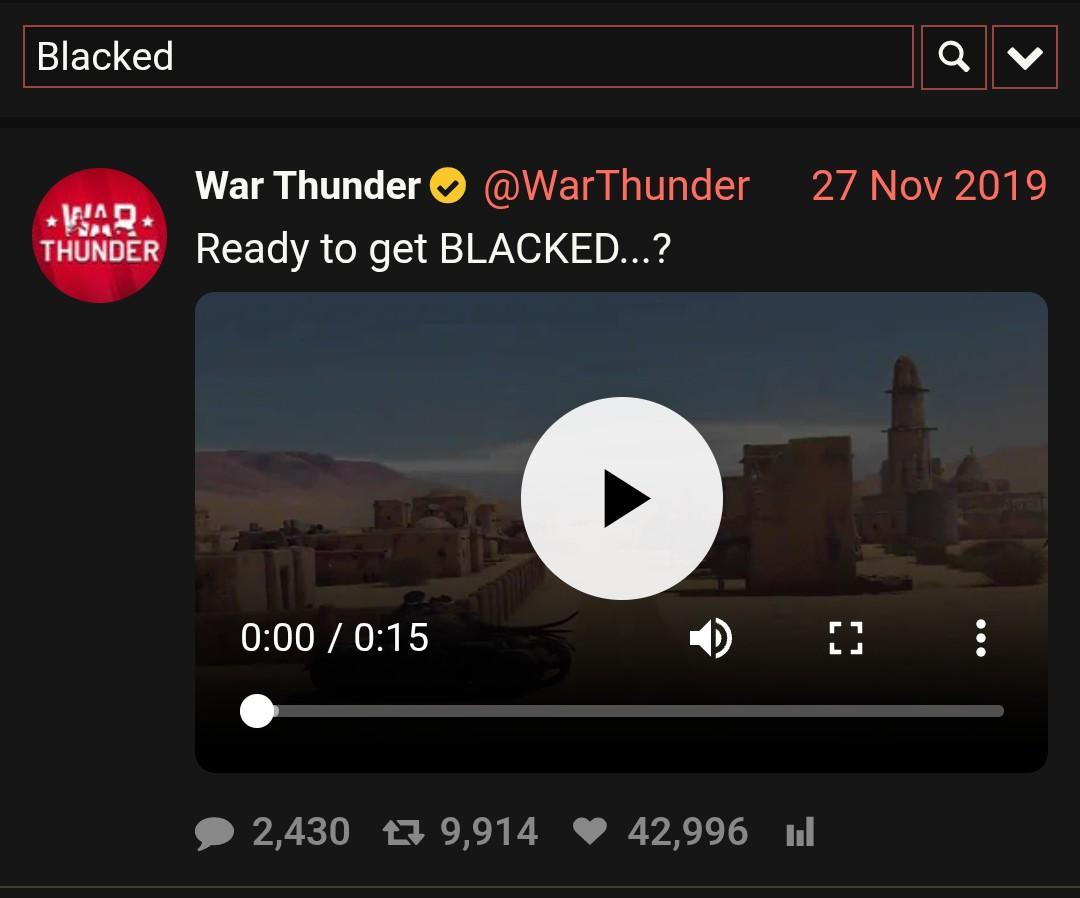Click the replies speech bubble icon
Image resolution: width=1080 pixels, height=898 pixels.
pyautogui.click(x=214, y=833)
